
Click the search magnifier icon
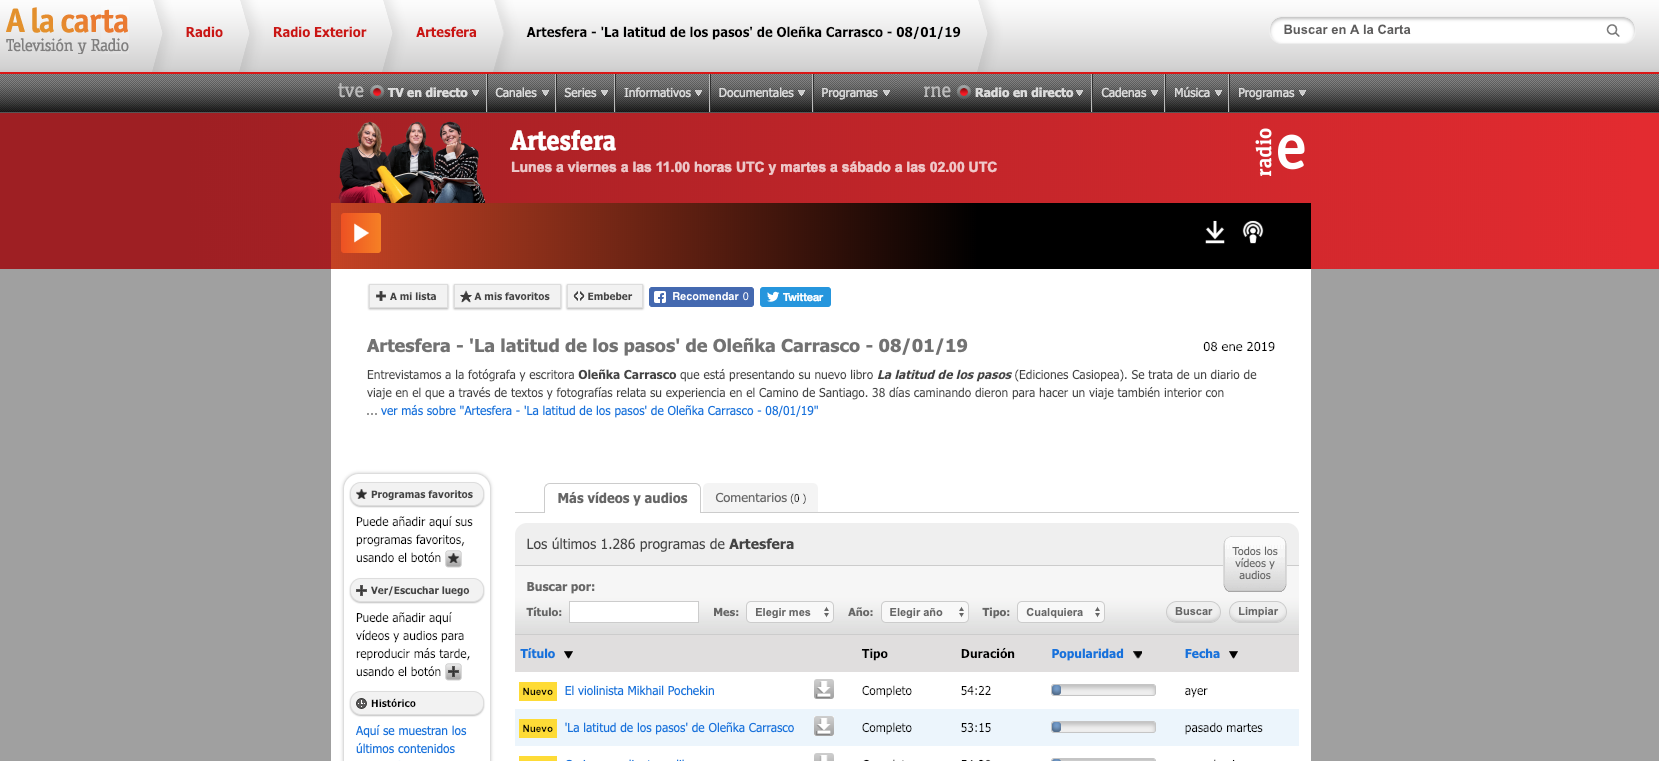click(x=1613, y=30)
